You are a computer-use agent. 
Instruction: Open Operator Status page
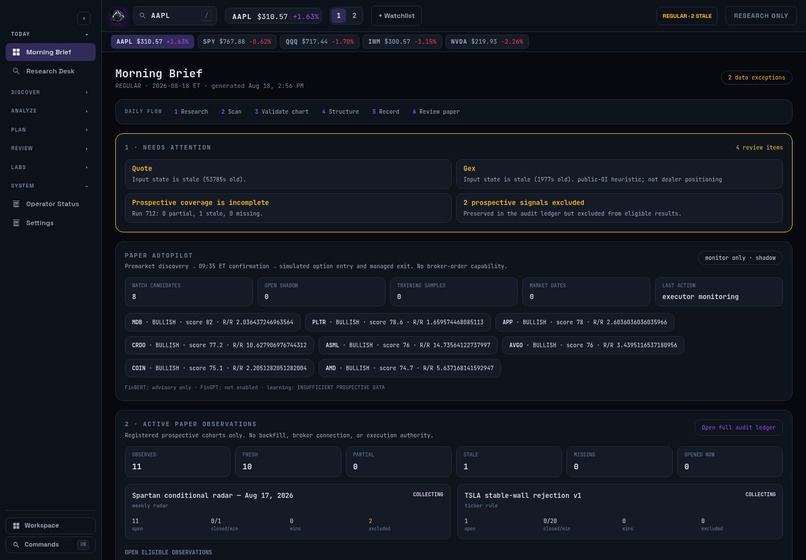[x=50, y=204]
